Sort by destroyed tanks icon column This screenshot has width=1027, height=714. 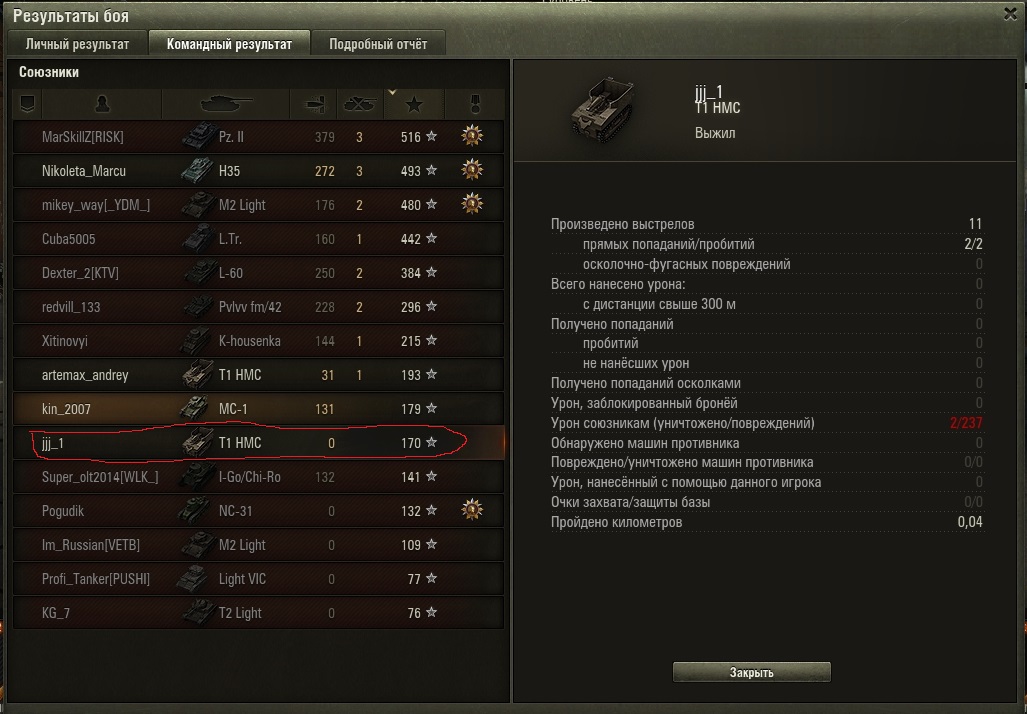click(360, 103)
